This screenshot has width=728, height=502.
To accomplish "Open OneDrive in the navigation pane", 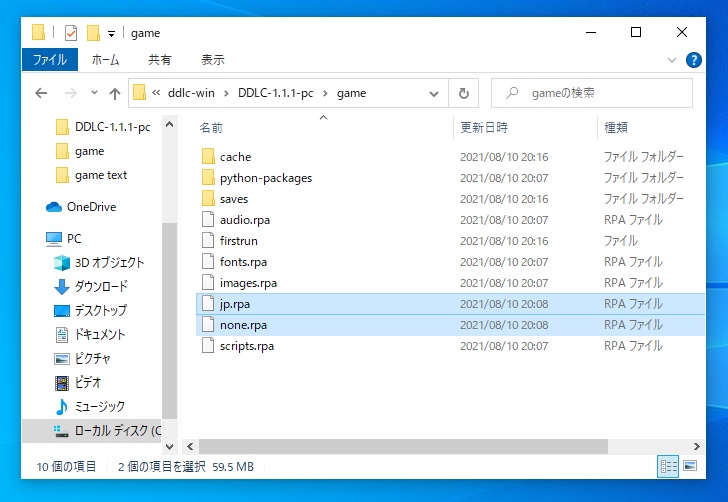I will (x=81, y=207).
